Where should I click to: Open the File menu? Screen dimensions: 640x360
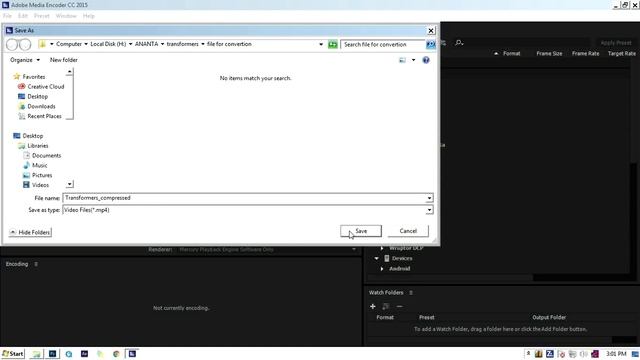(x=7, y=16)
